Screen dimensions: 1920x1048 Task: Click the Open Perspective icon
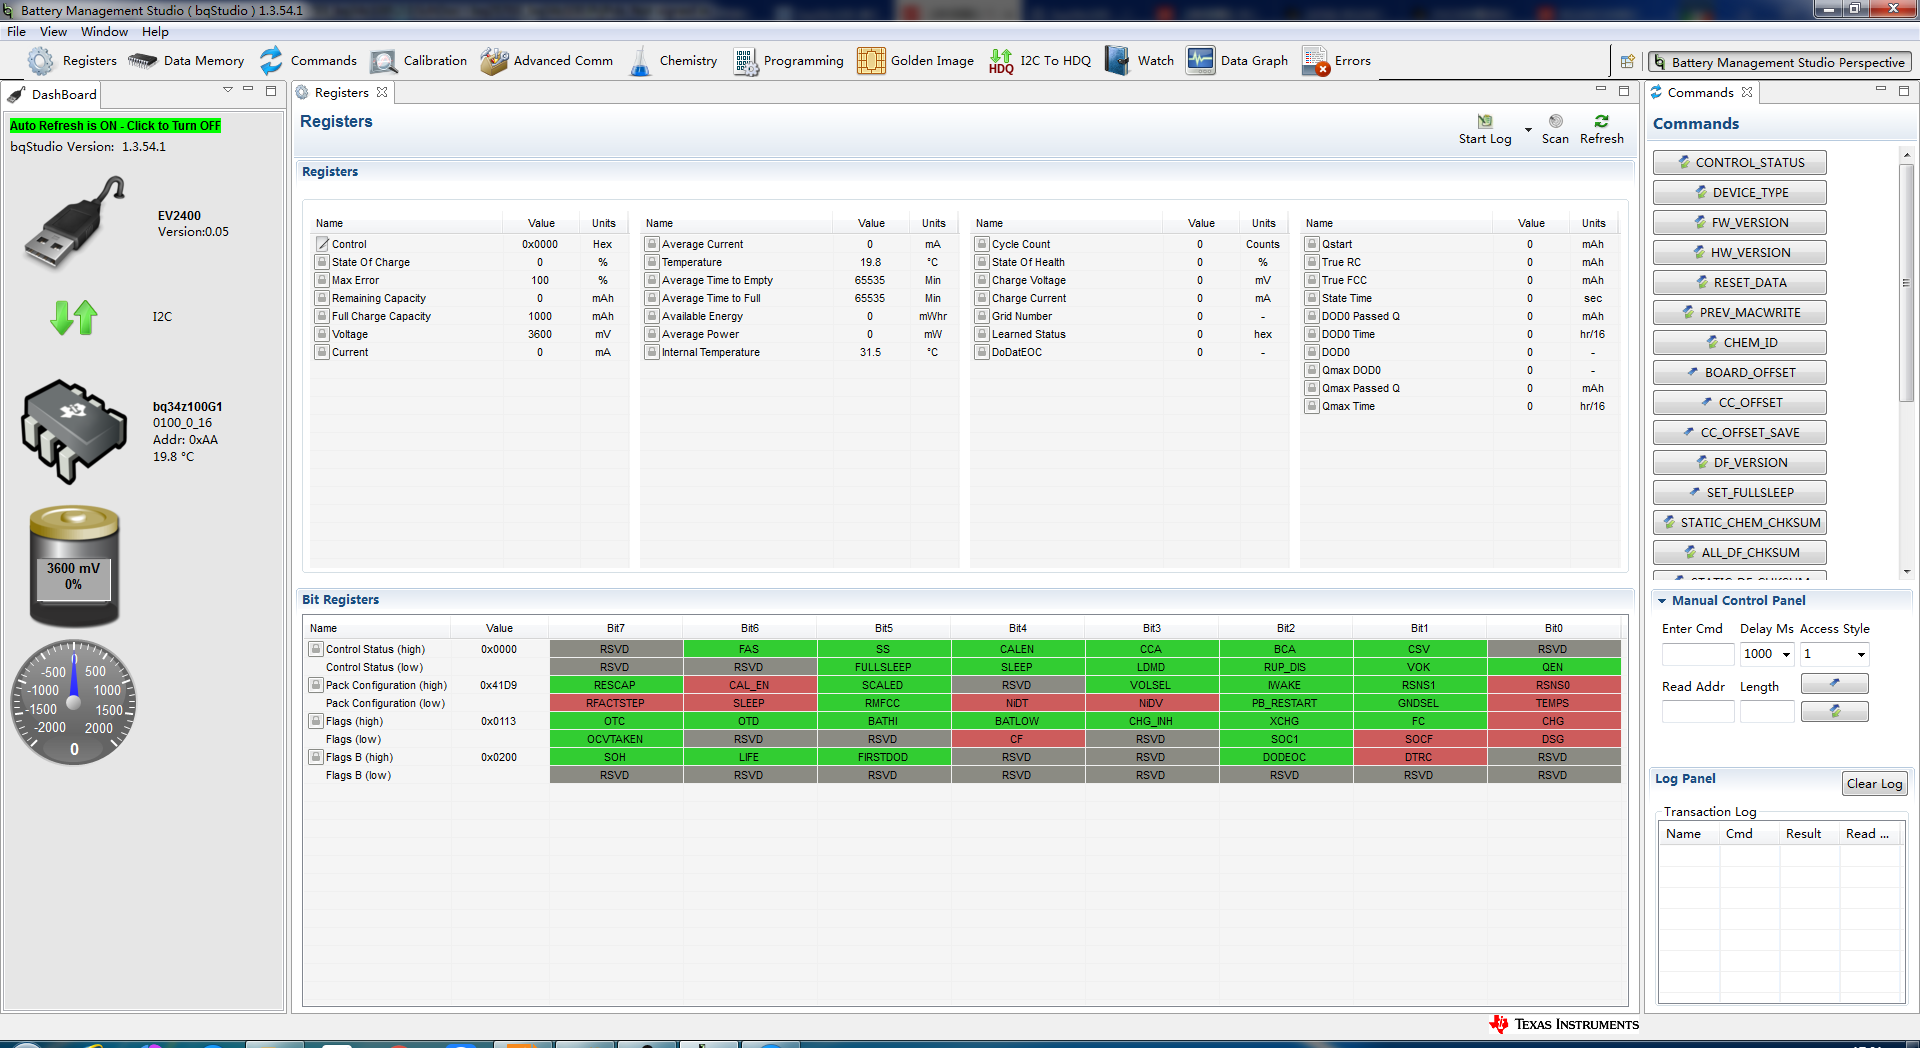pos(1627,62)
